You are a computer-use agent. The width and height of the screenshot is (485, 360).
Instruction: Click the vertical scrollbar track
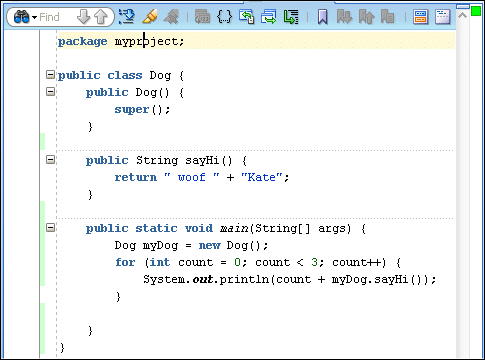[x=462, y=190]
